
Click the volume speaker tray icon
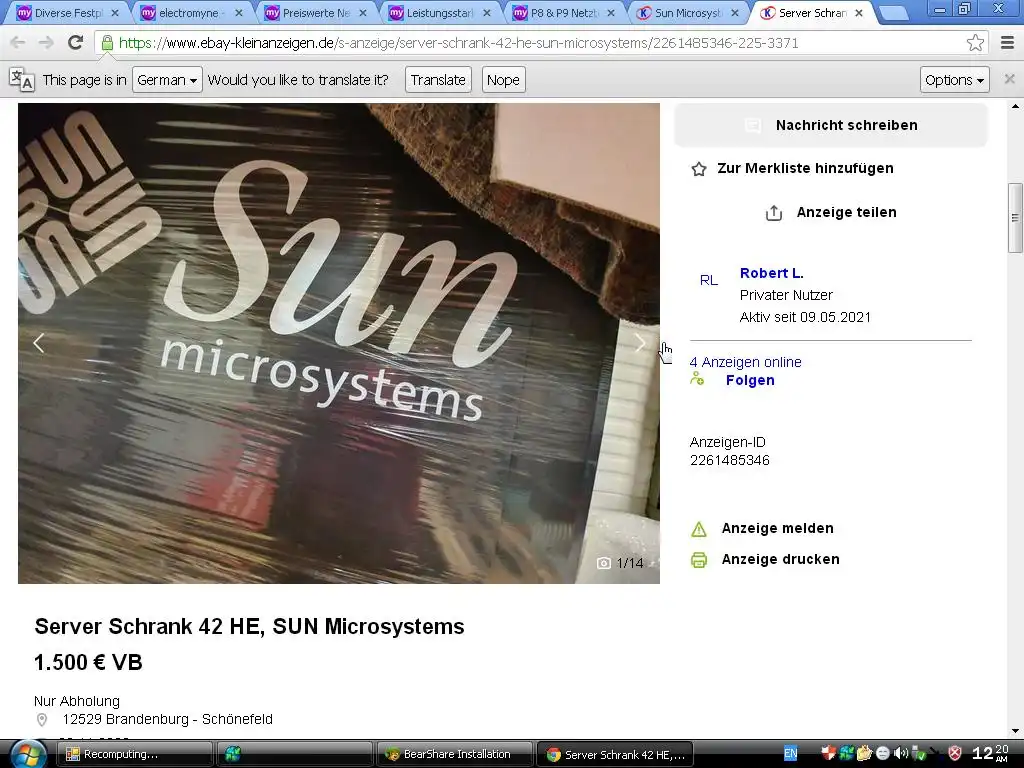[x=901, y=754]
